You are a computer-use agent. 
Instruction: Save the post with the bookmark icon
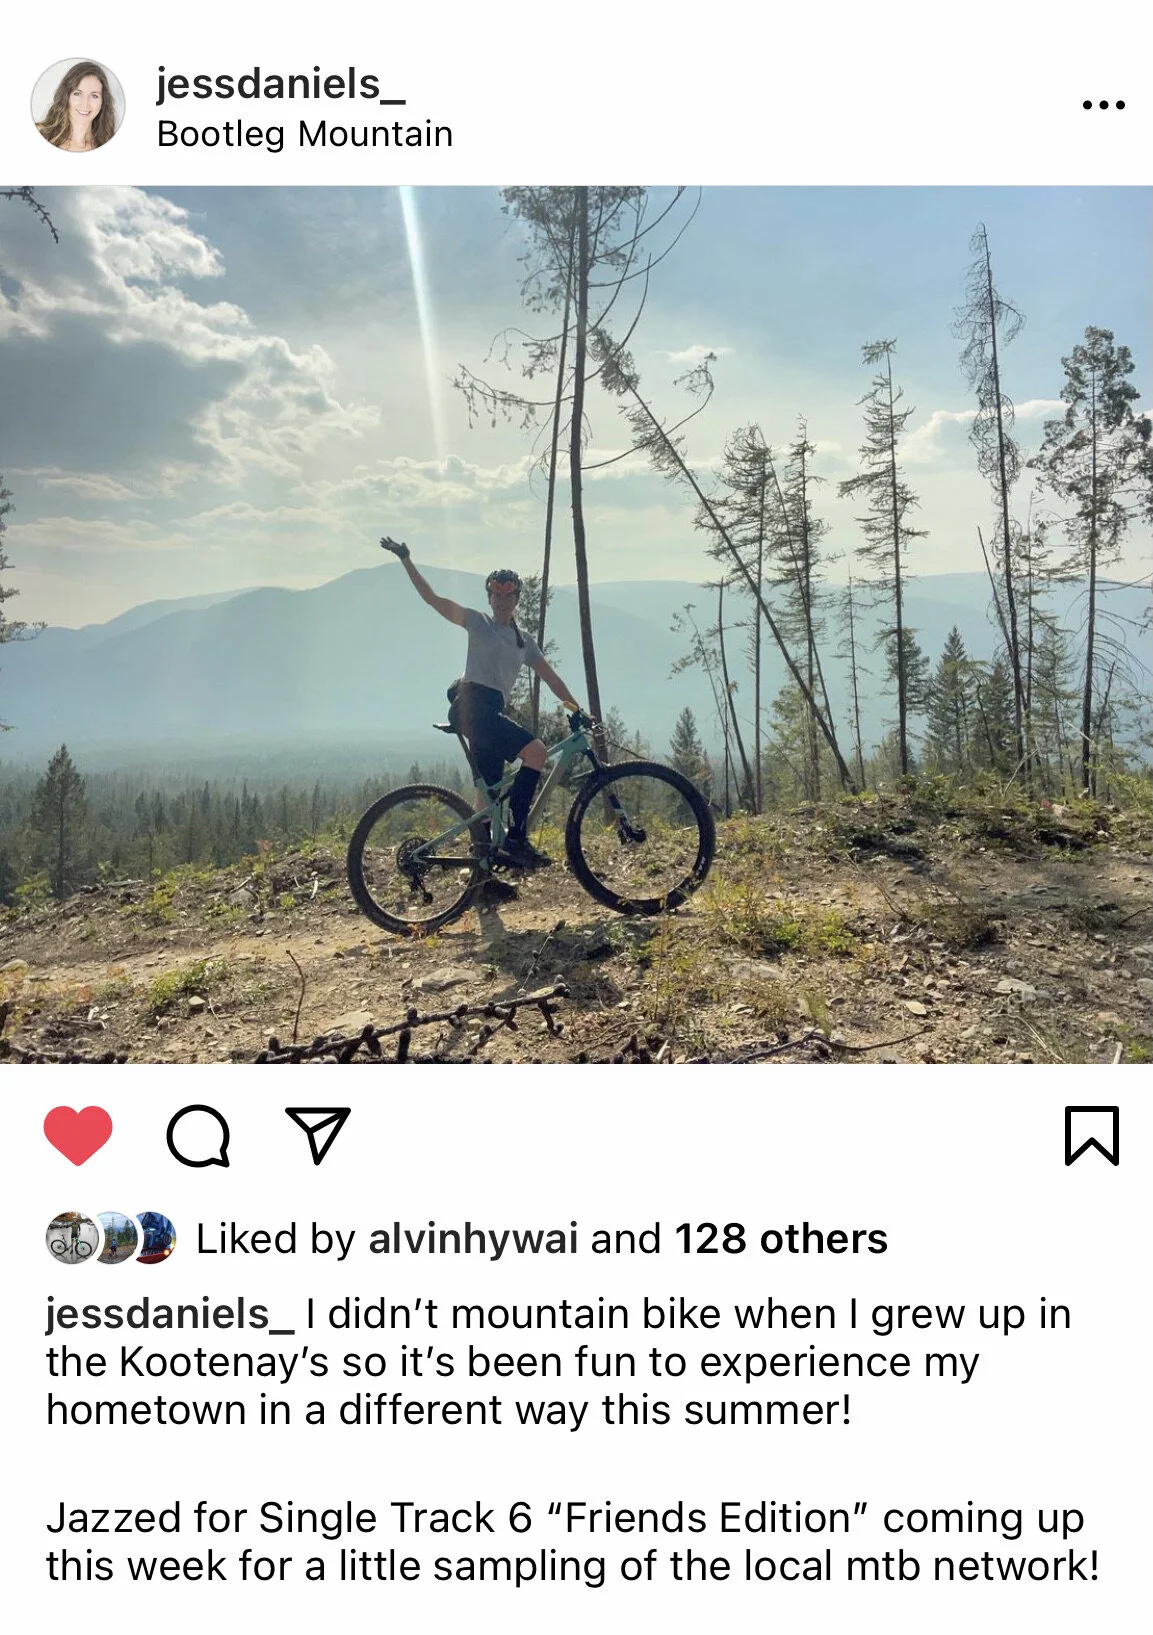point(1091,1136)
